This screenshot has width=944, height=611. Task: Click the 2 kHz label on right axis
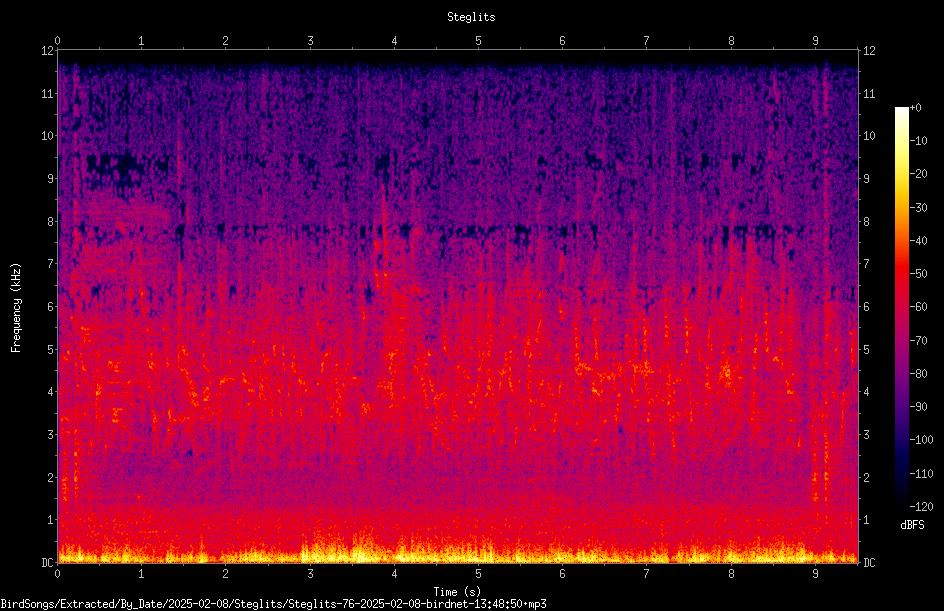[866, 477]
